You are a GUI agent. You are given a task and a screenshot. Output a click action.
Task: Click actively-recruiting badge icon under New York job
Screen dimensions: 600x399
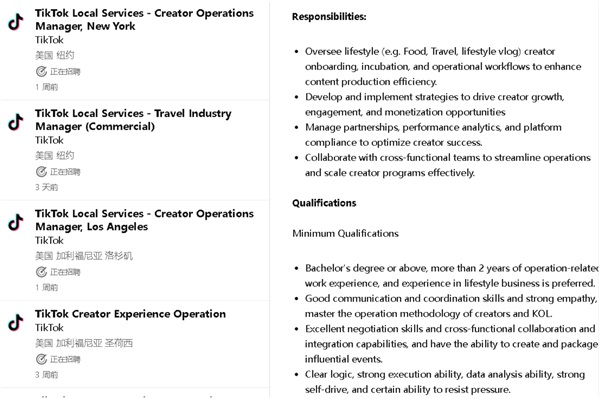pos(41,71)
